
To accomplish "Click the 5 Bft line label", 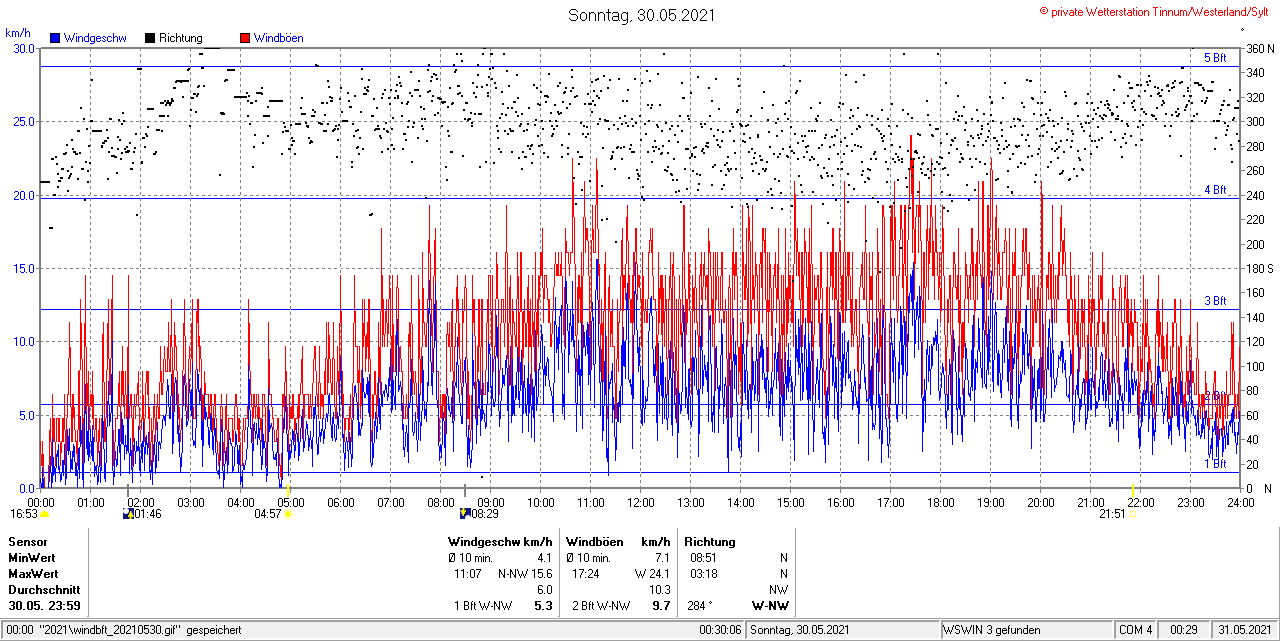I will pos(1214,57).
